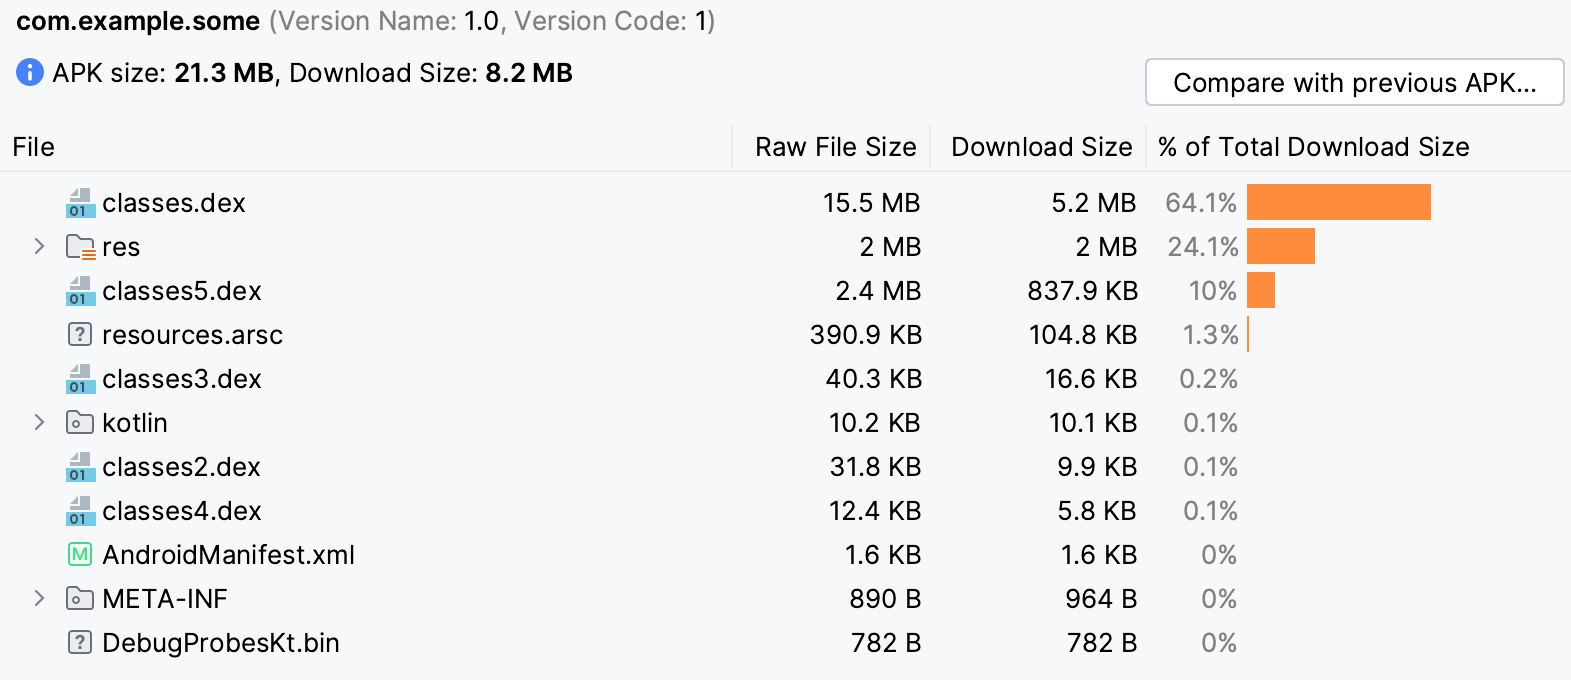The width and height of the screenshot is (1571, 680).
Task: Click the 890 B raw size cell
Action: [x=885, y=599]
